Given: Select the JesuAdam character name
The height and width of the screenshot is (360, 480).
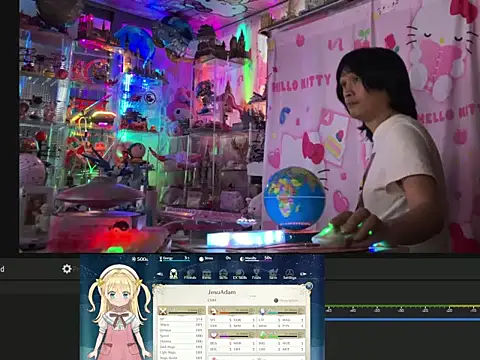Looking at the screenshot, I should click(x=222, y=292).
